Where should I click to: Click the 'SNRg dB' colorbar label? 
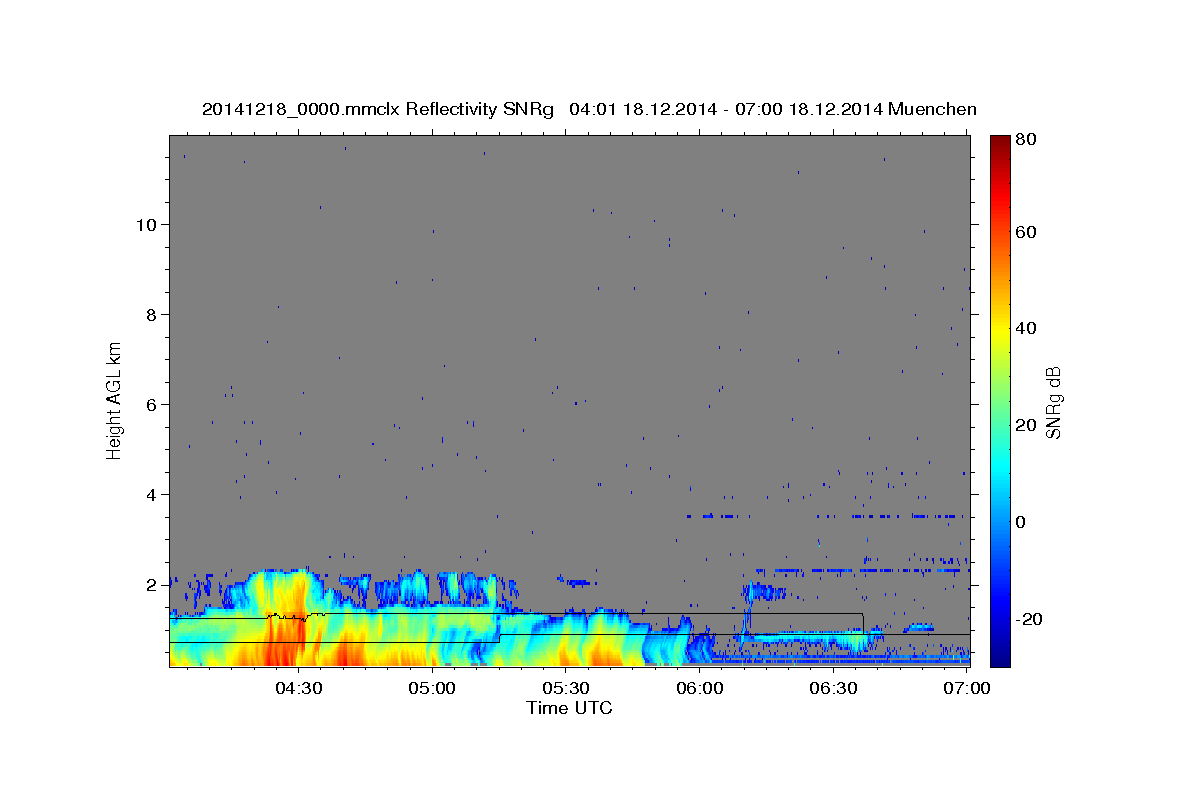click(x=1053, y=403)
